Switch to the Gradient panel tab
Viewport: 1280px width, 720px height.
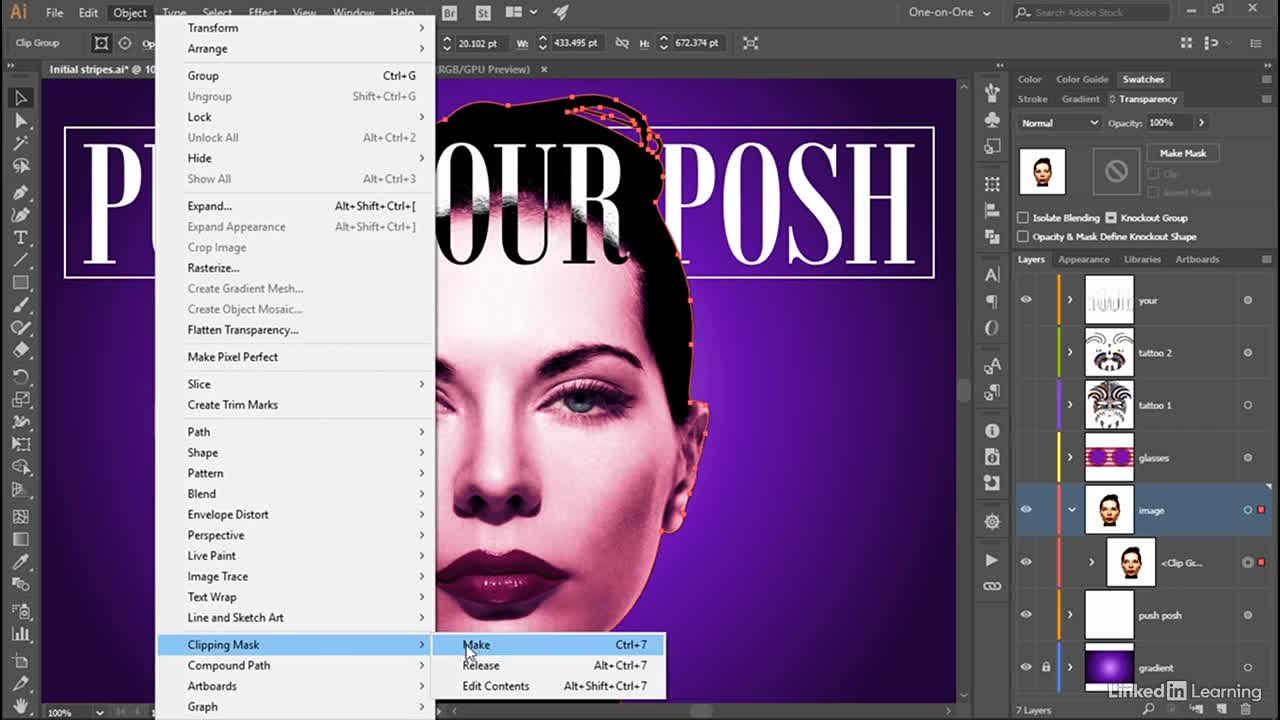1080,99
